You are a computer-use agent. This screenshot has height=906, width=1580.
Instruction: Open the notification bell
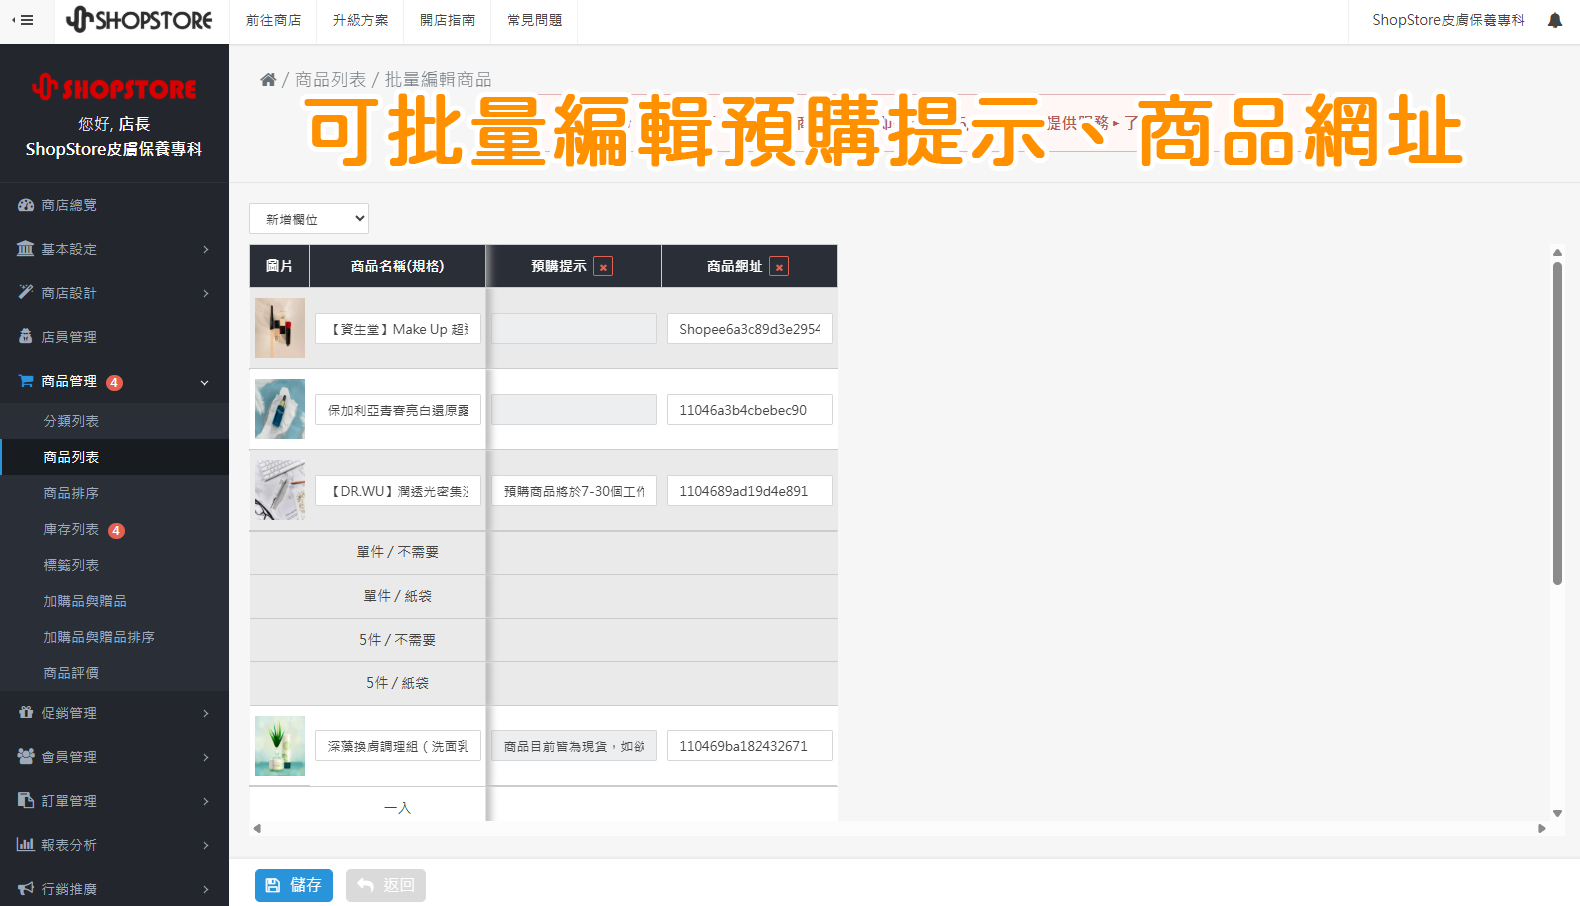coord(1555,20)
